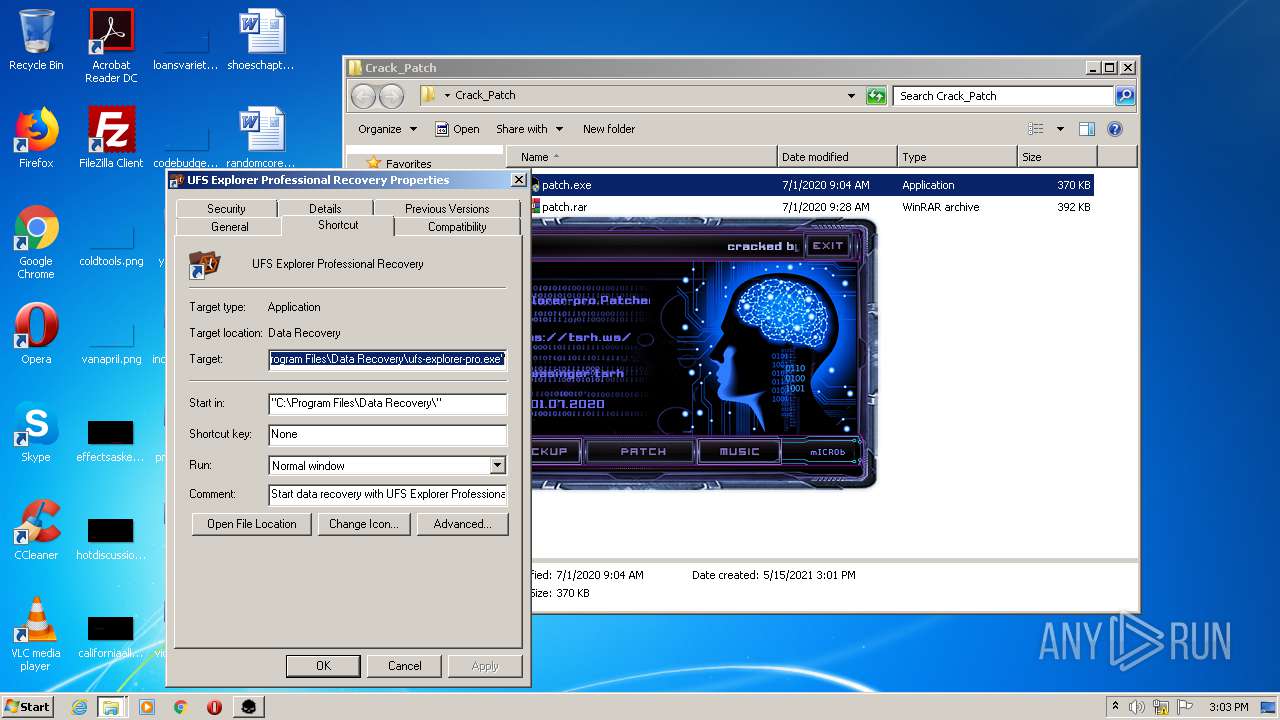Open address bar history dropdown arrow
Image resolution: width=1280 pixels, height=720 pixels.
pos(851,96)
